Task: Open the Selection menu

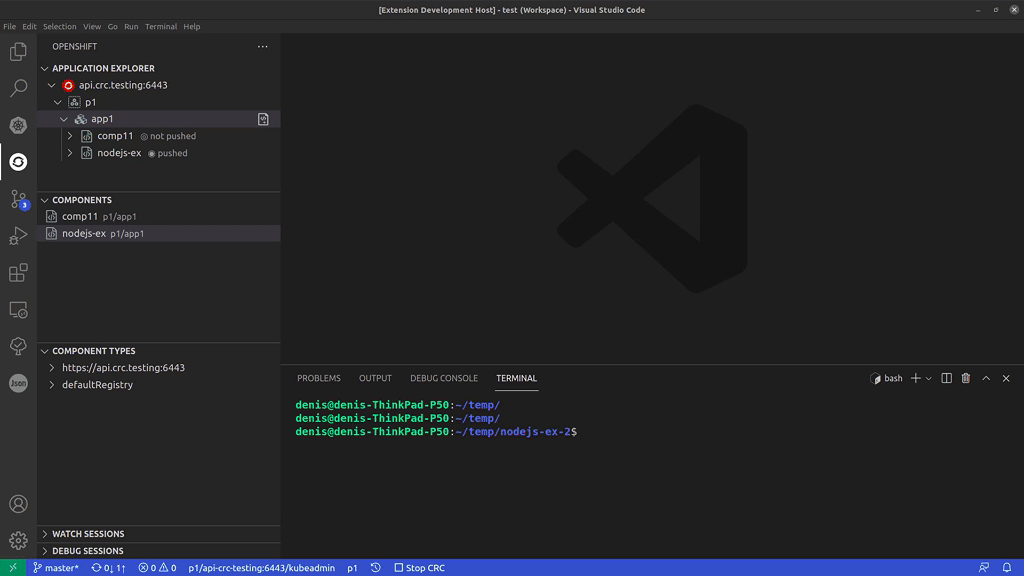Action: click(x=59, y=27)
